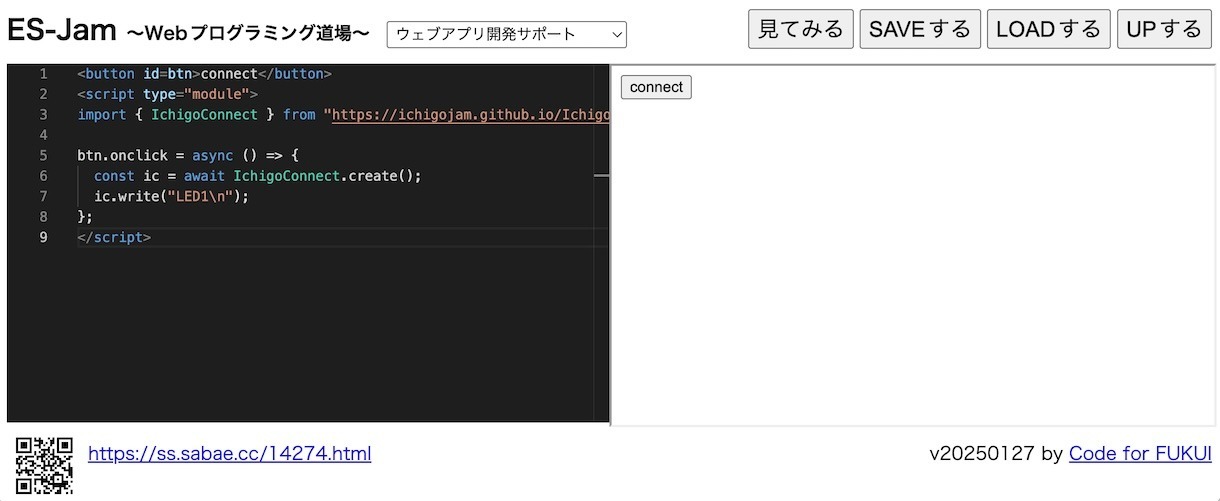Place cursor on ic.write("LED1\n") line
Image resolution: width=1220 pixels, height=501 pixels.
pyautogui.click(x=171, y=196)
